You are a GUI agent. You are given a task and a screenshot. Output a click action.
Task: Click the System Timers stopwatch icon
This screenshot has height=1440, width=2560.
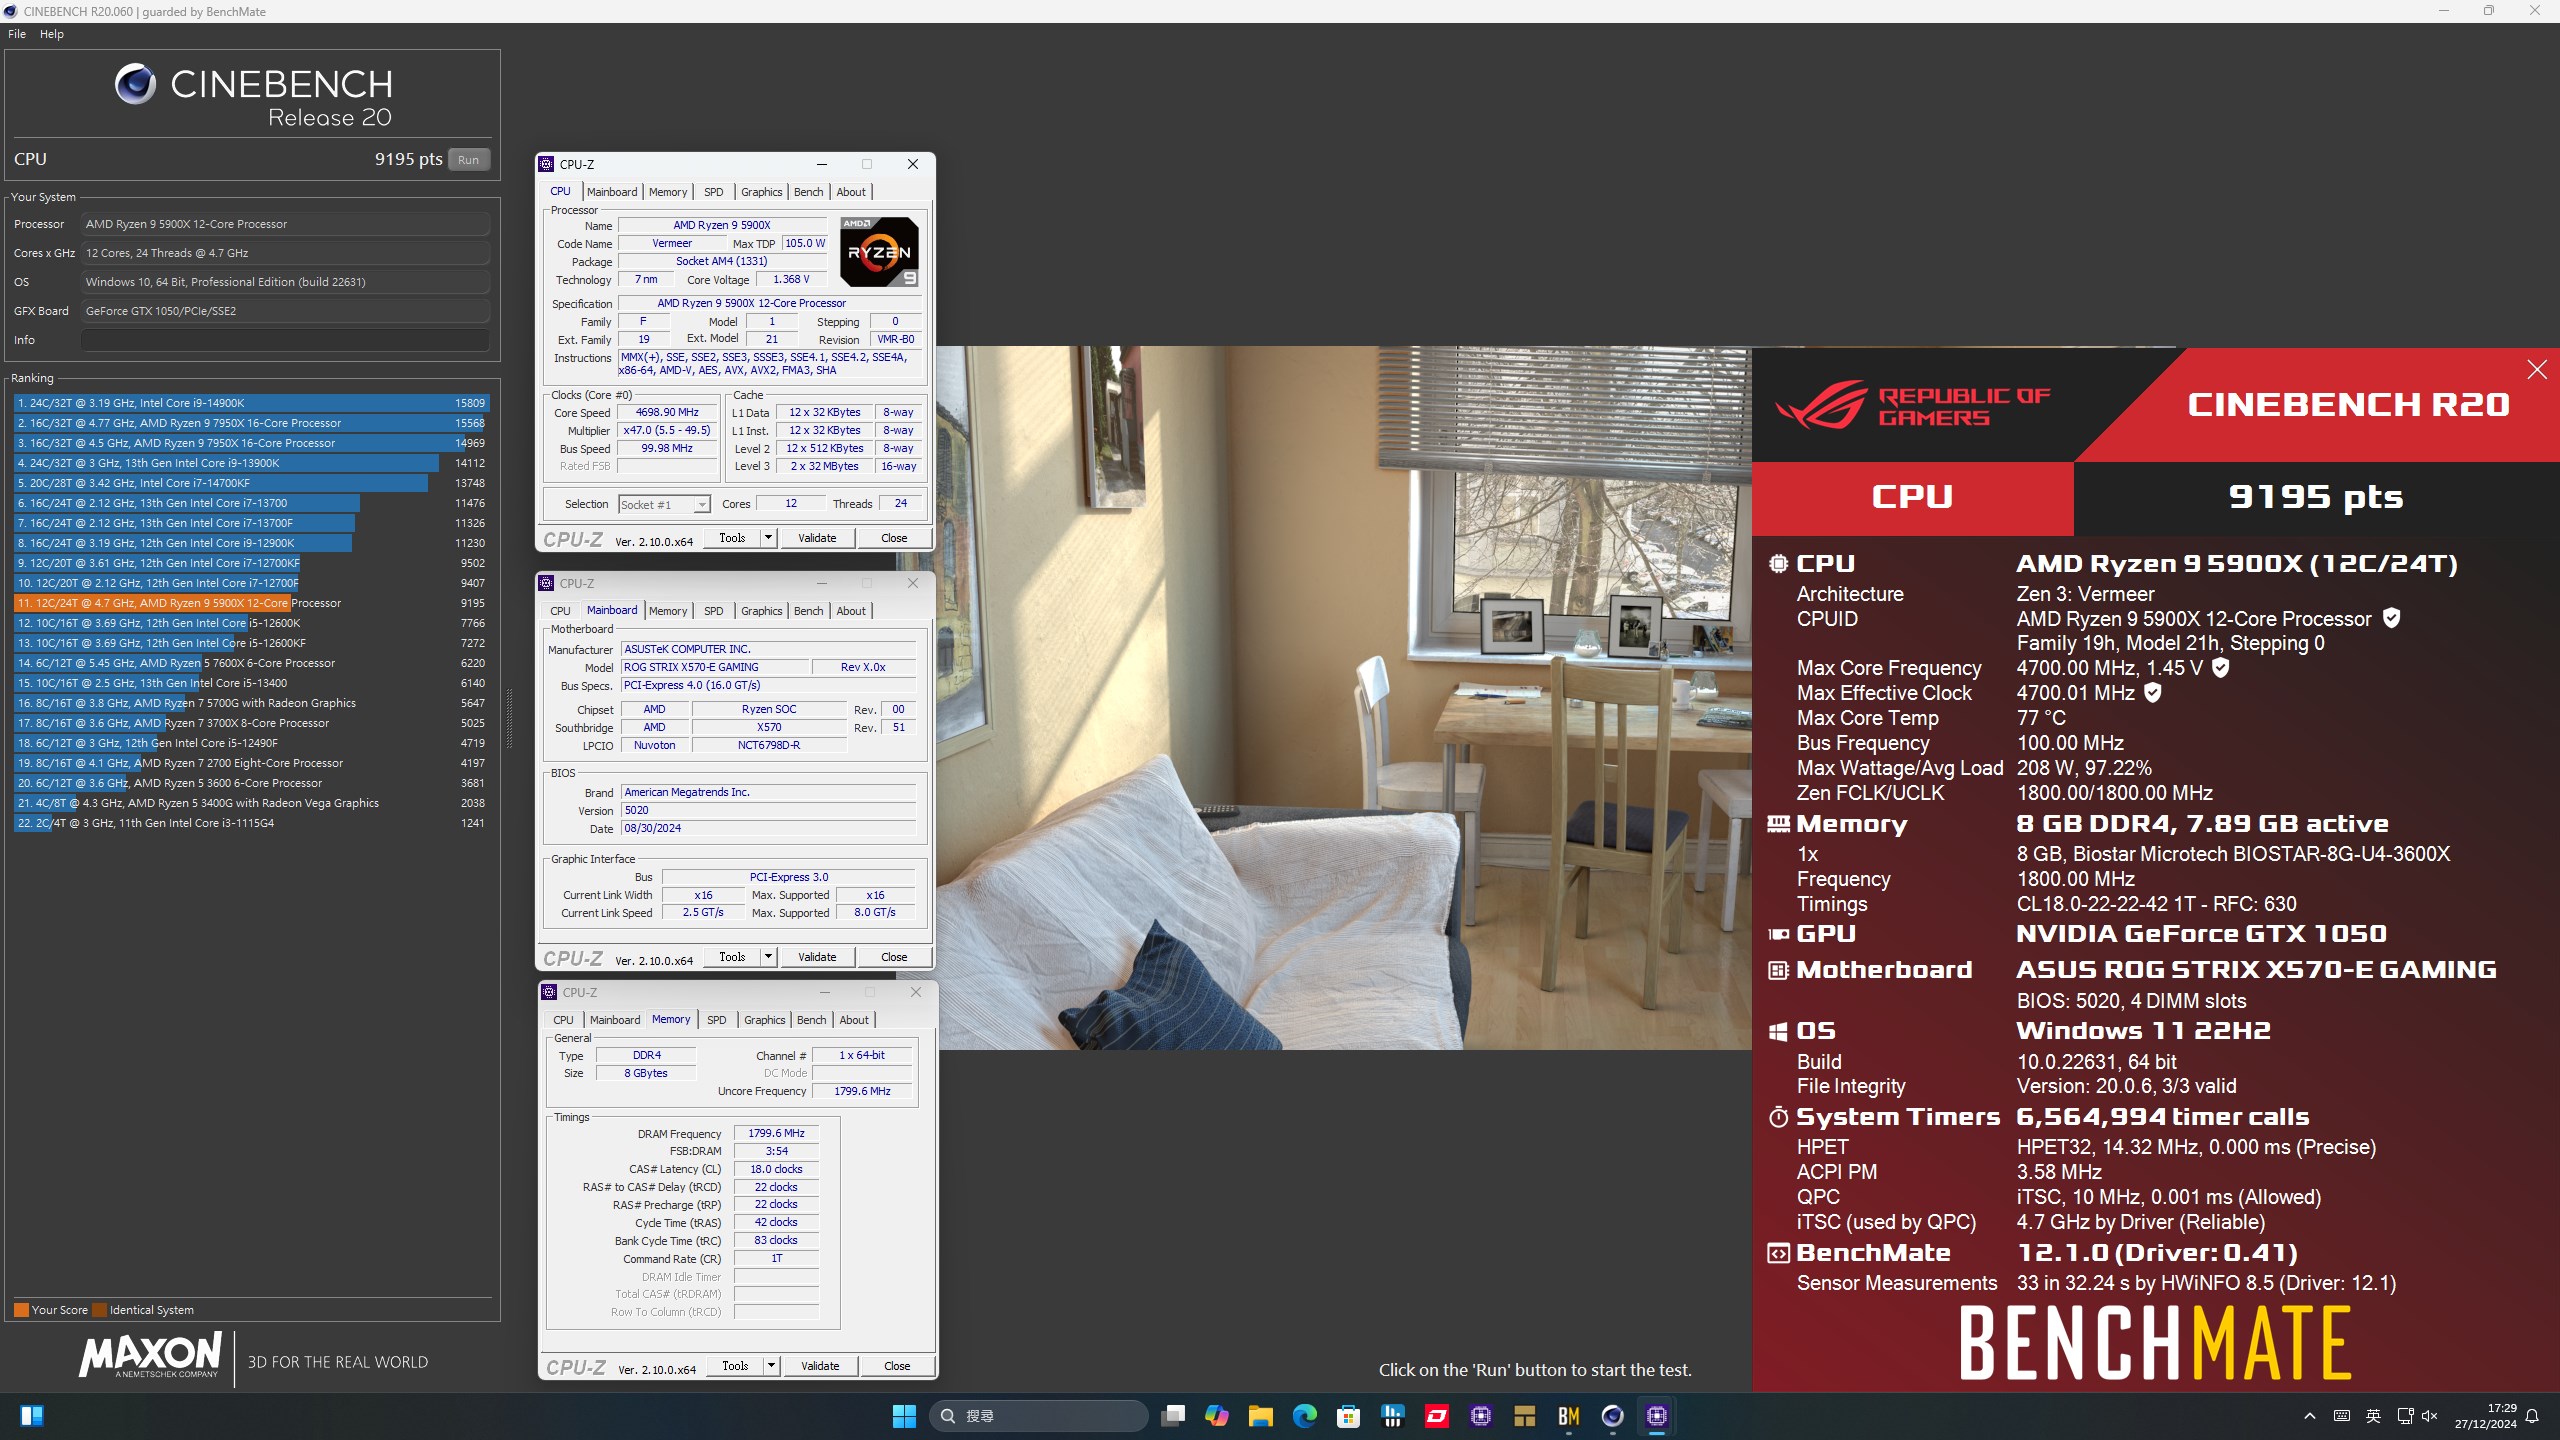point(1778,1117)
